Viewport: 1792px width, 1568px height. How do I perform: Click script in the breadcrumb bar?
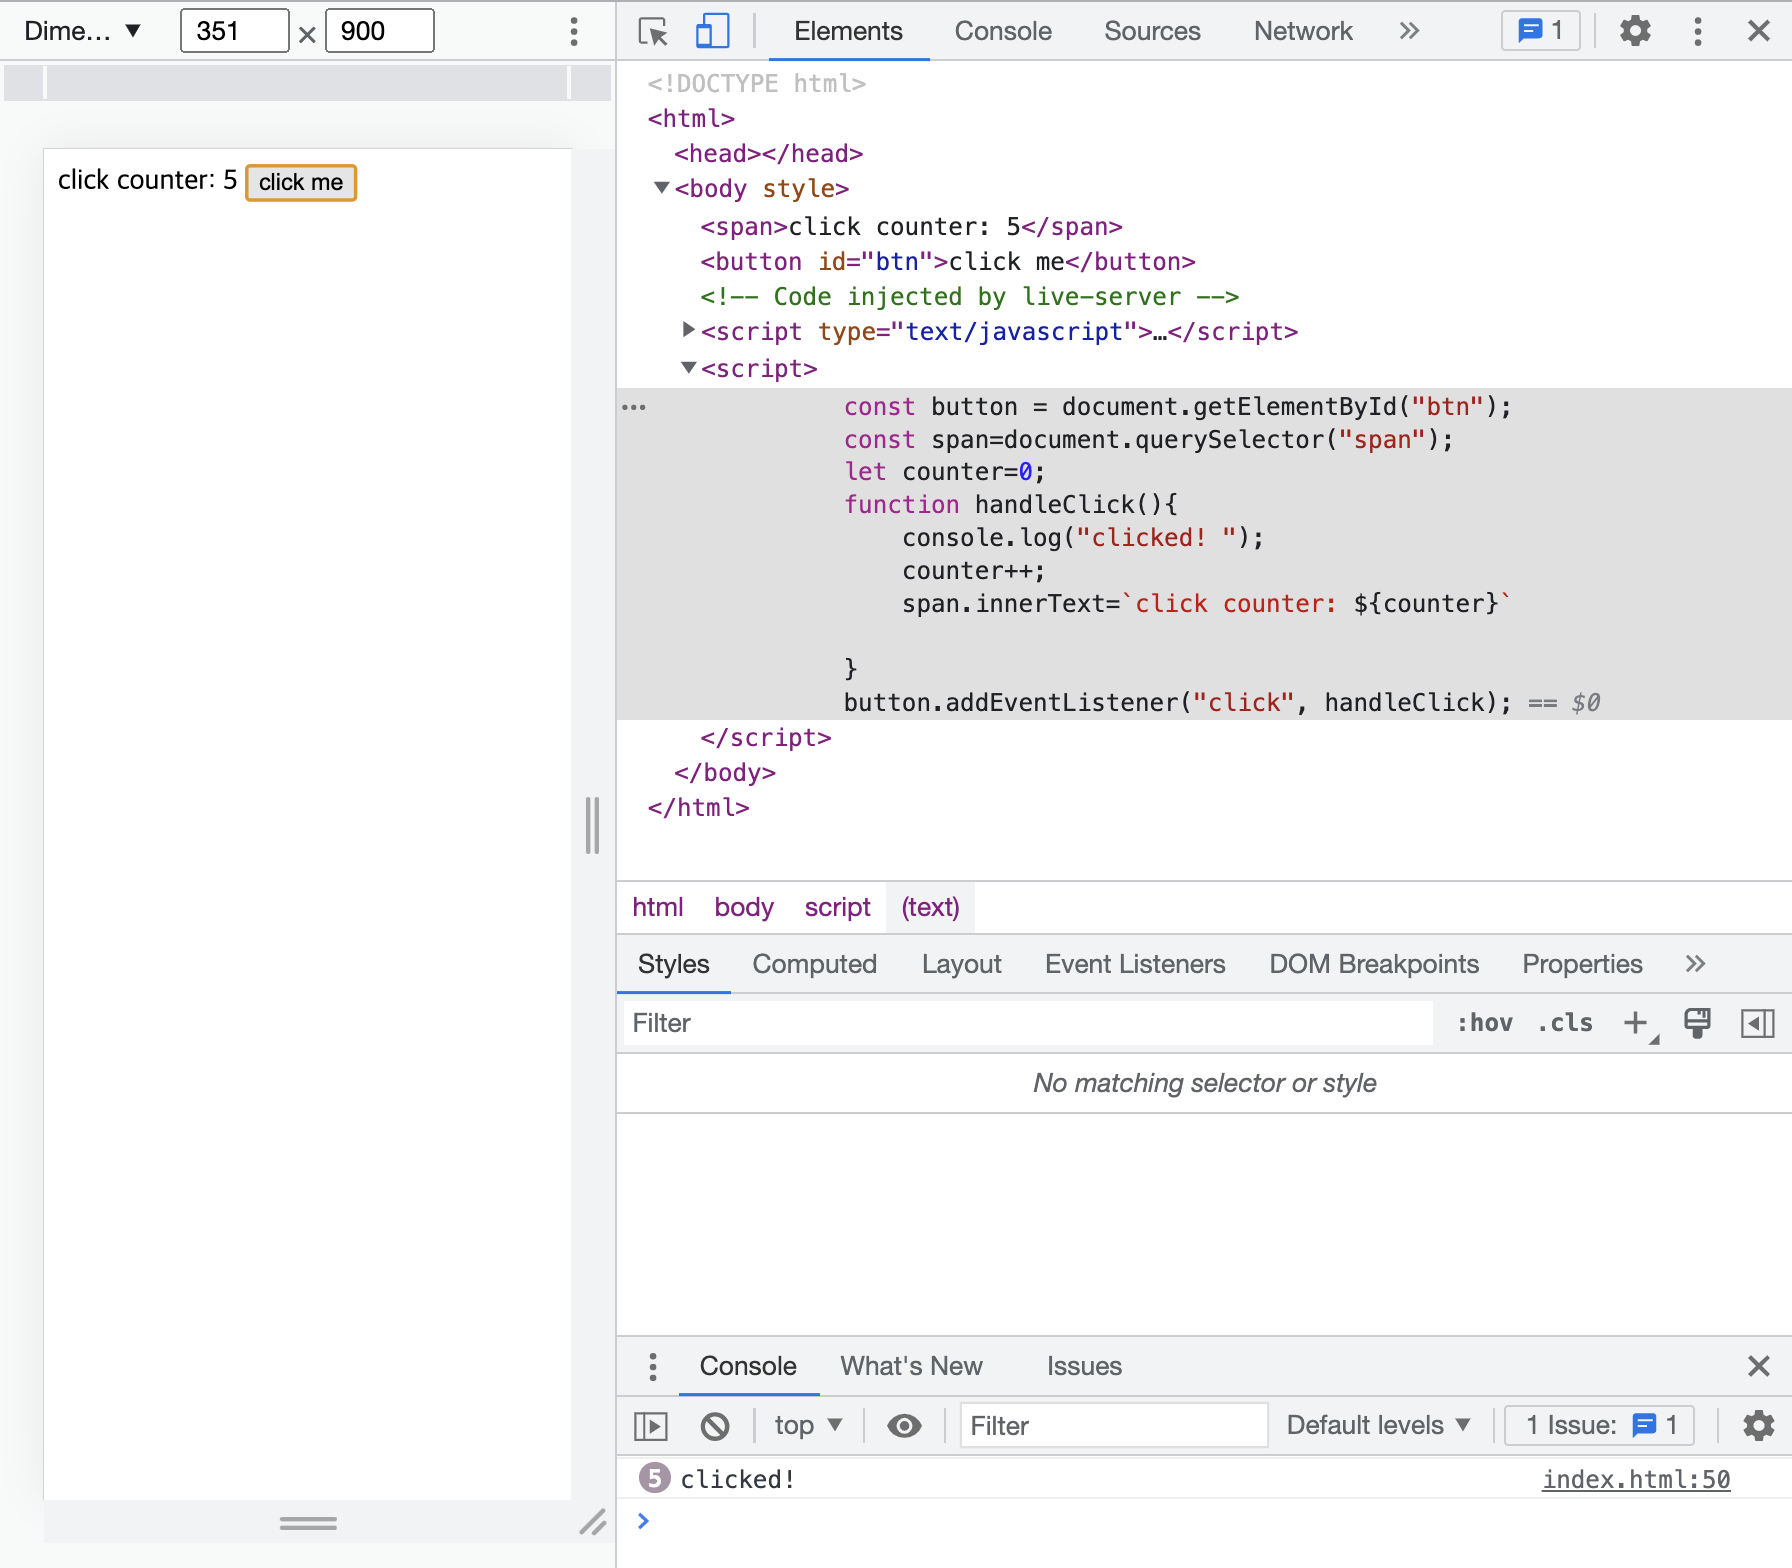click(837, 907)
